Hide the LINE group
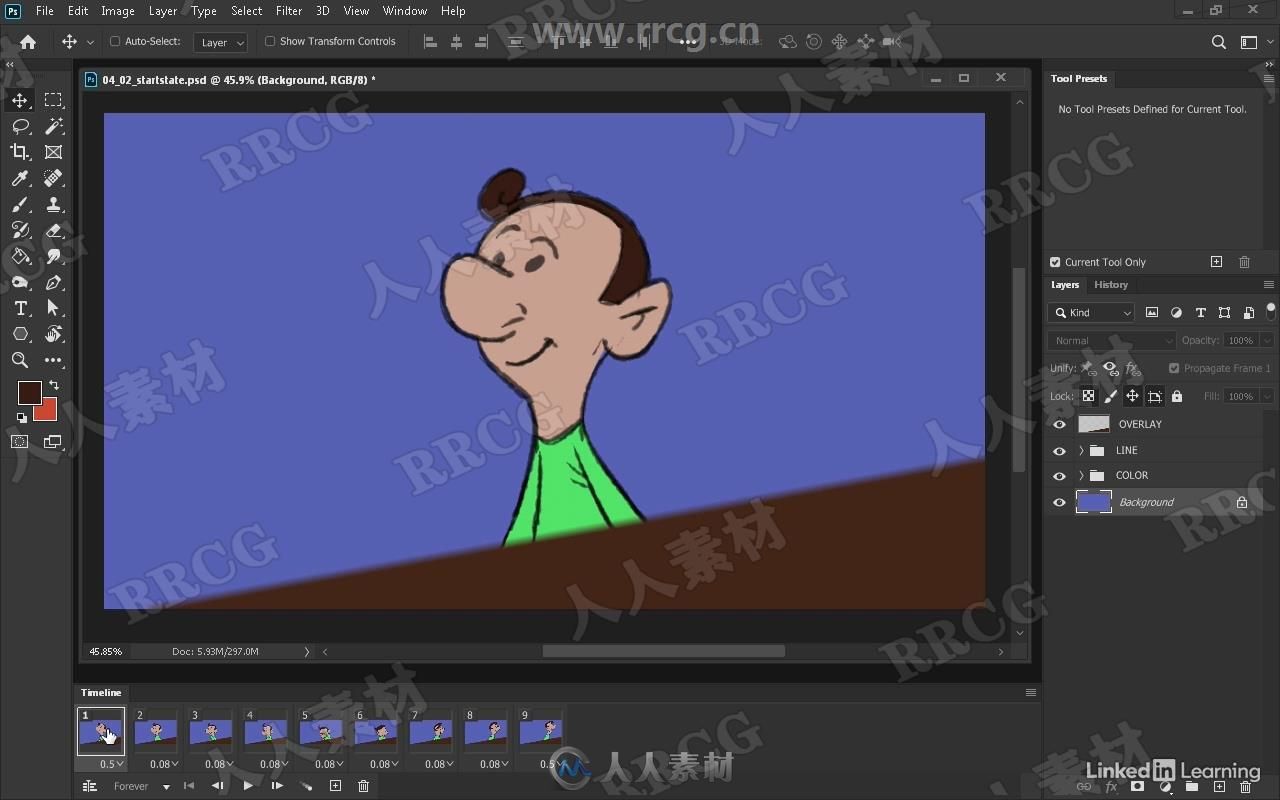 (1059, 450)
